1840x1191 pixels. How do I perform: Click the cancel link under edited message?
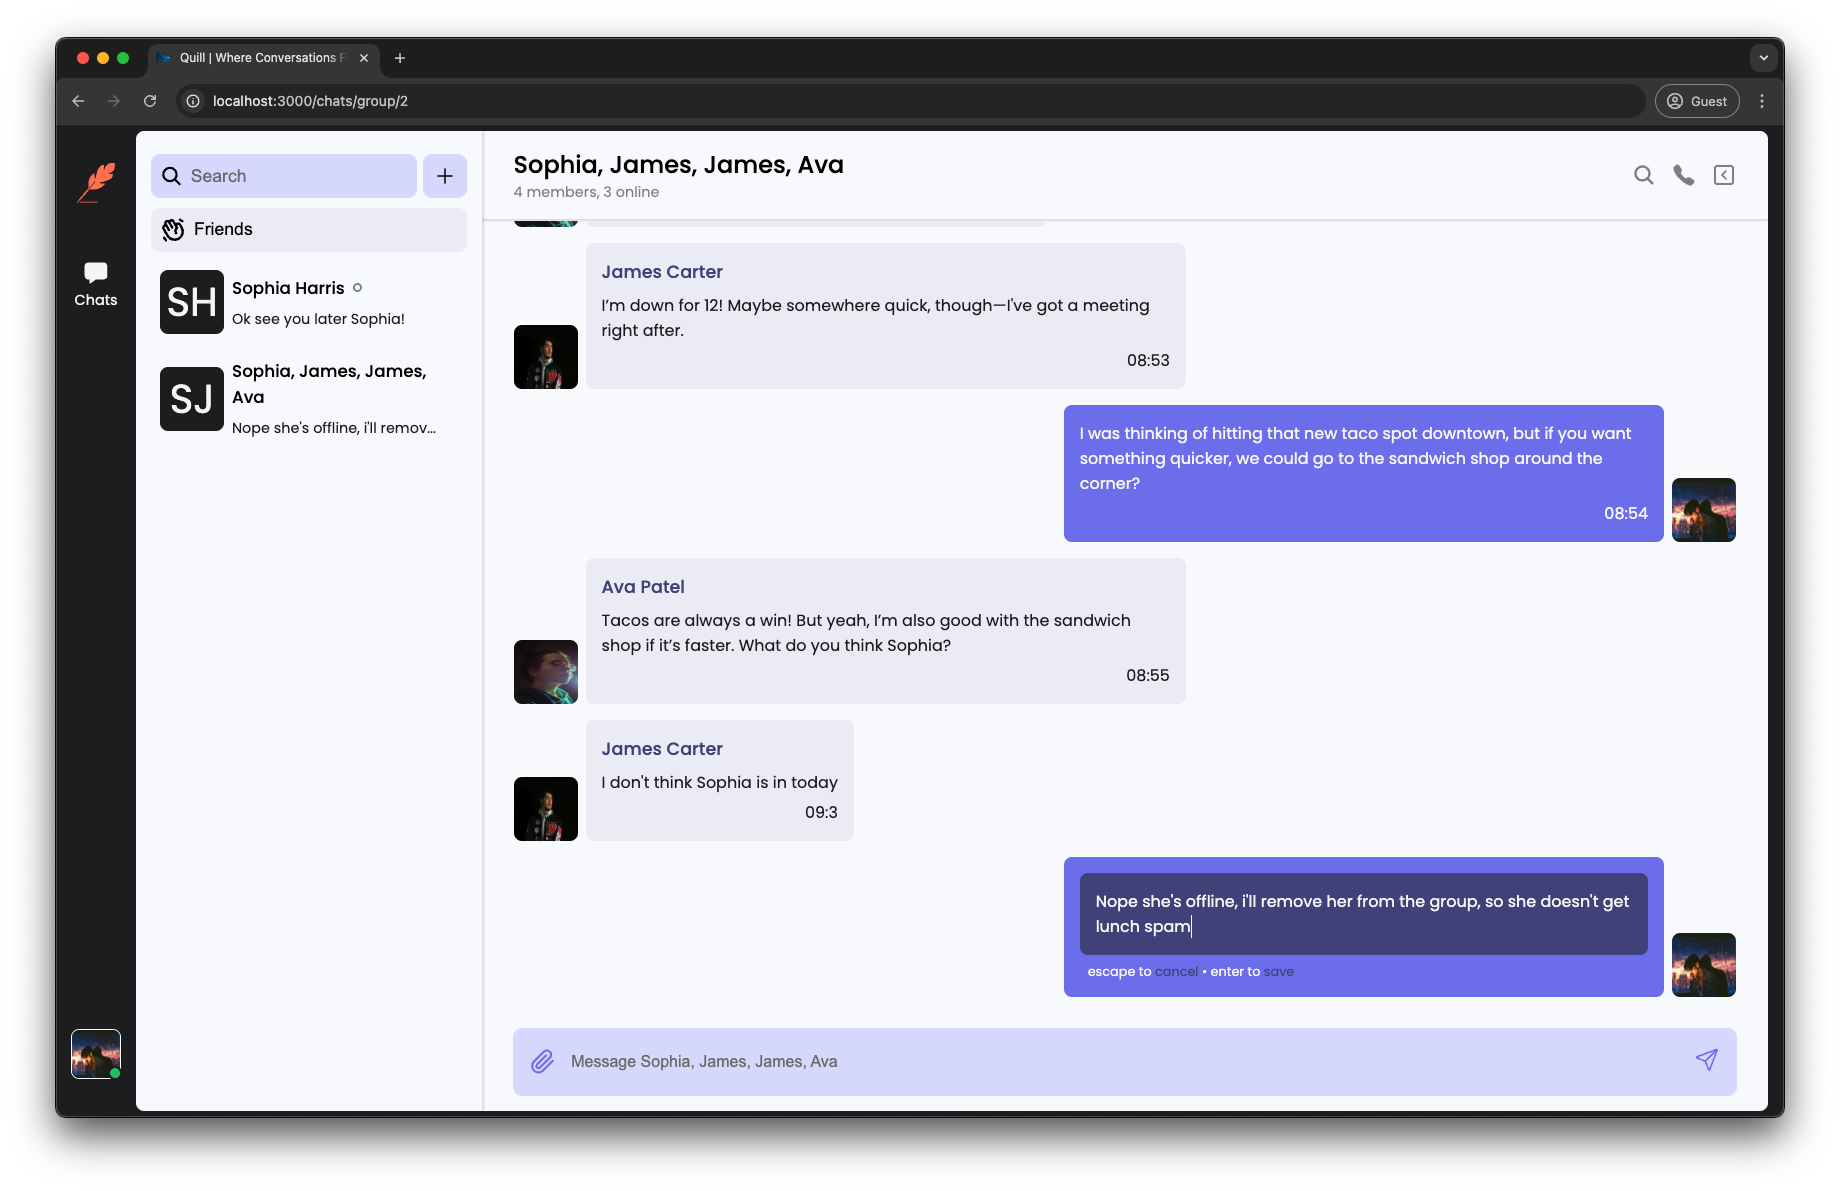pos(1176,972)
